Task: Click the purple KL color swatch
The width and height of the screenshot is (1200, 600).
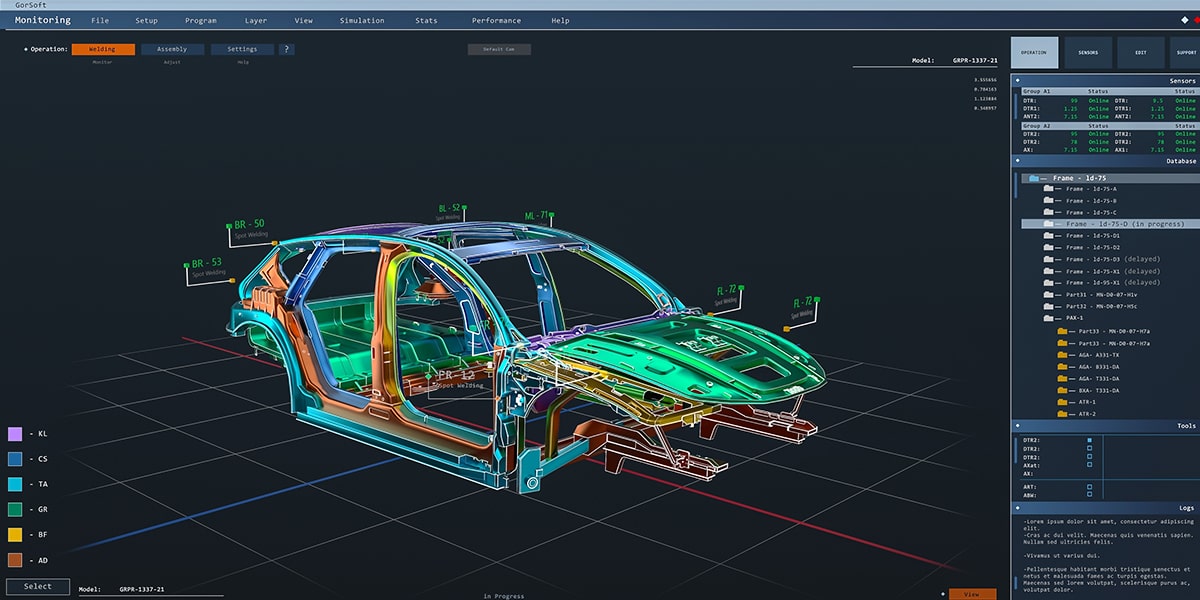Action: pyautogui.click(x=15, y=434)
